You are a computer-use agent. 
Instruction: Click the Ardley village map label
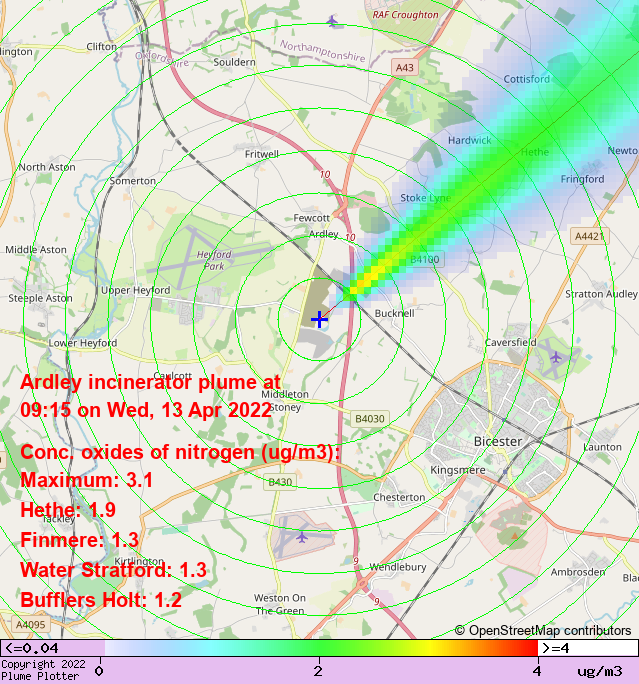pyautogui.click(x=323, y=234)
